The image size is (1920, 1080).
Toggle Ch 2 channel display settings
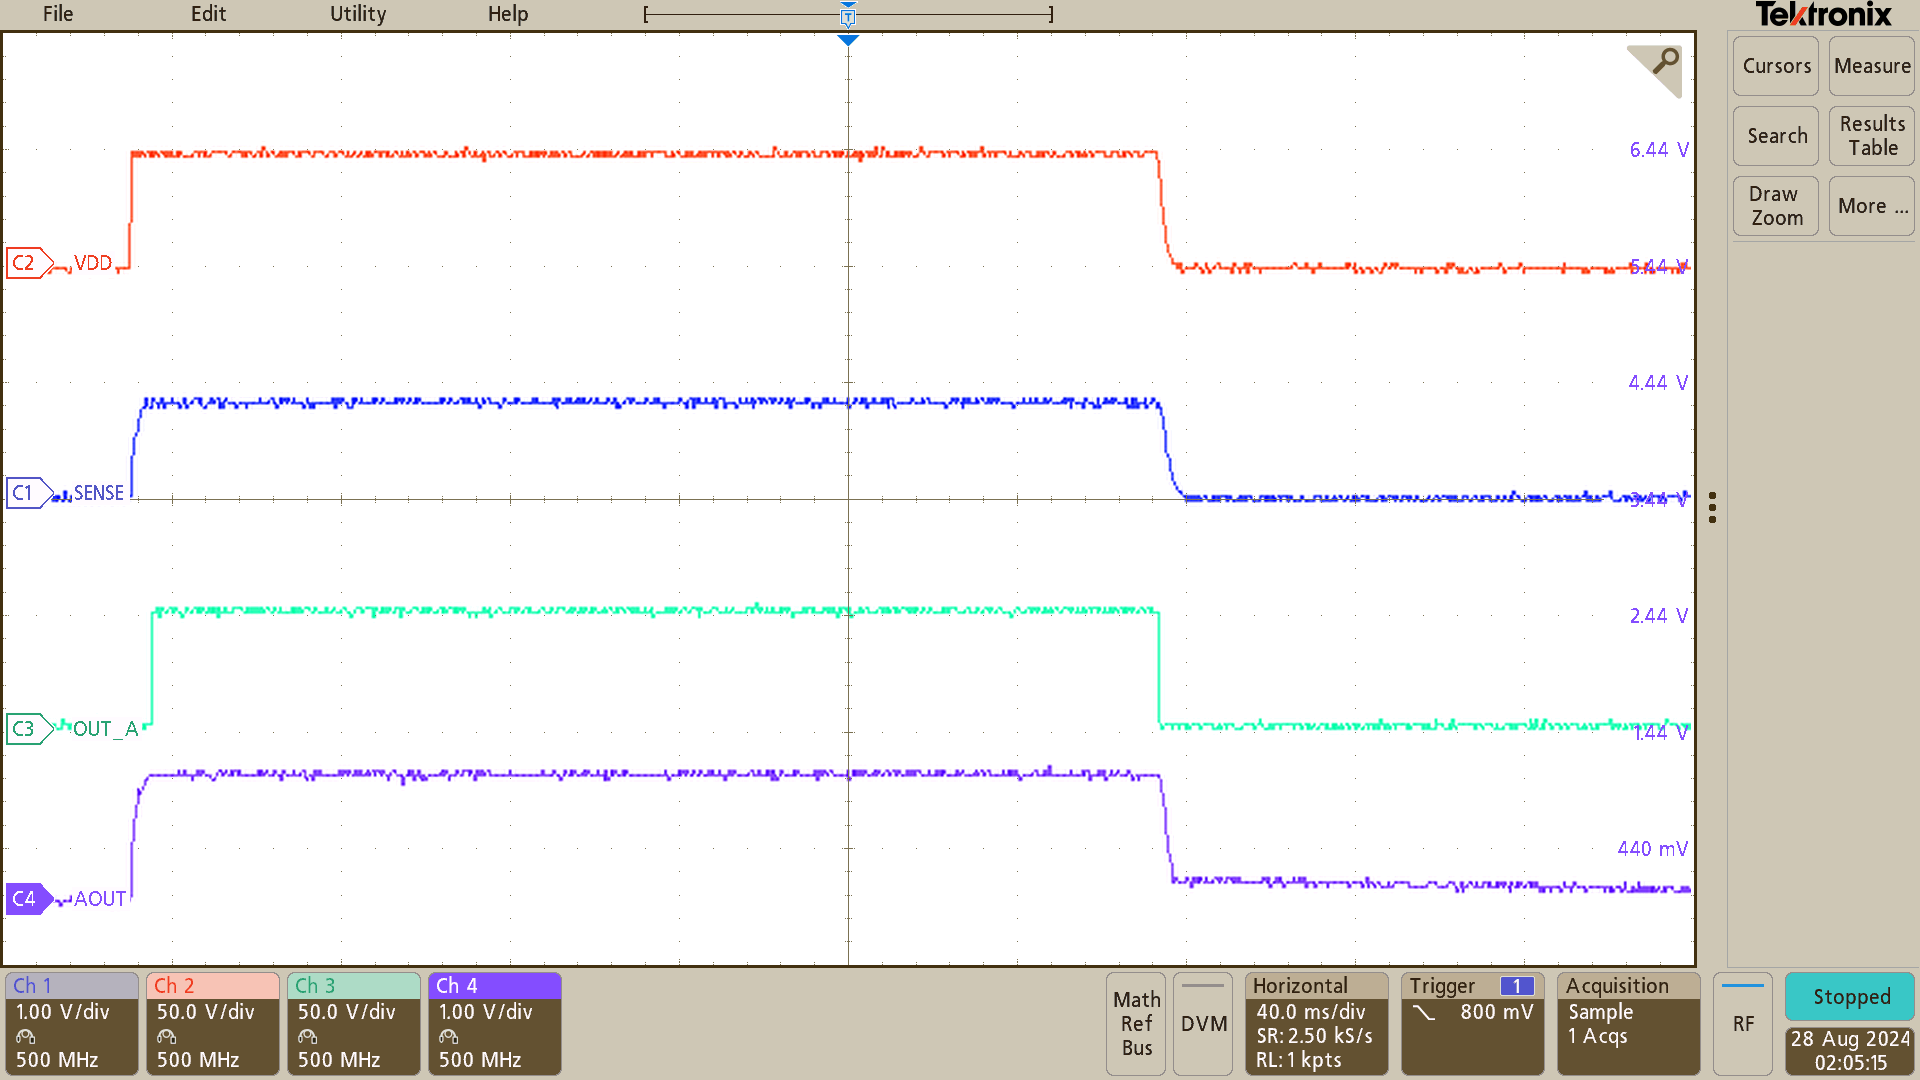pyautogui.click(x=212, y=1023)
